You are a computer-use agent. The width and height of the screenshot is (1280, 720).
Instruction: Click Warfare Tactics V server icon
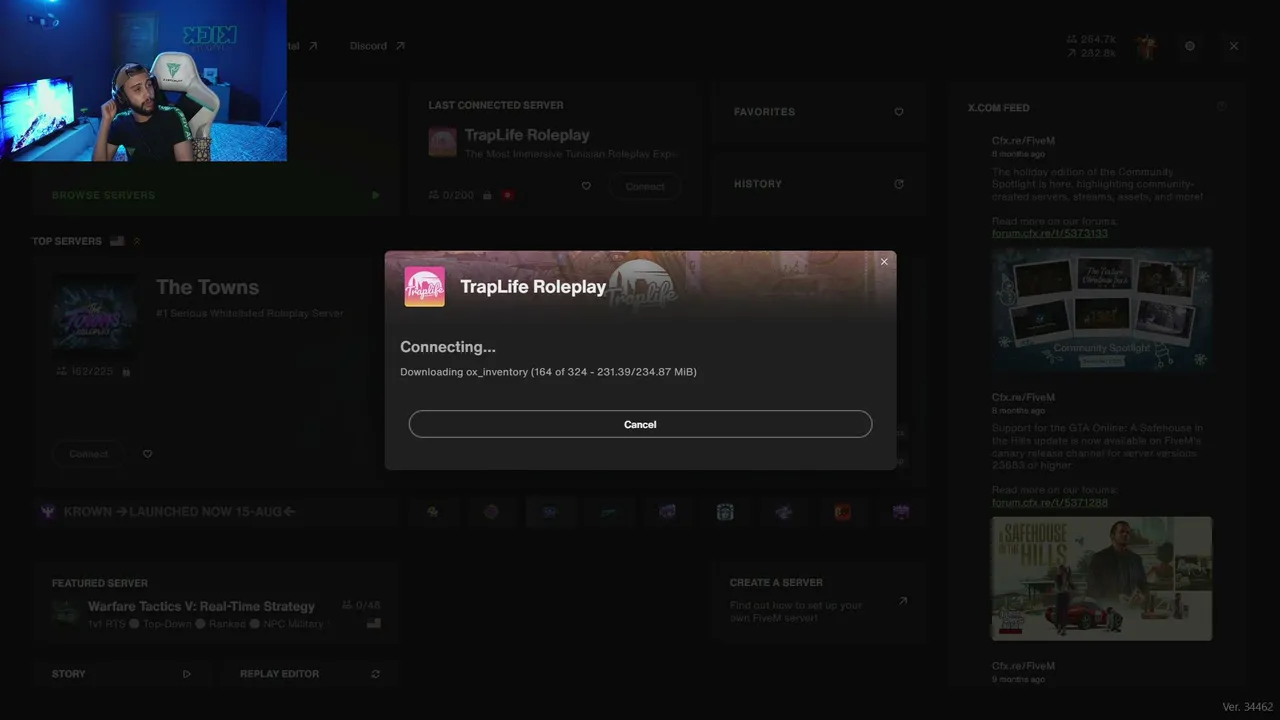click(66, 612)
